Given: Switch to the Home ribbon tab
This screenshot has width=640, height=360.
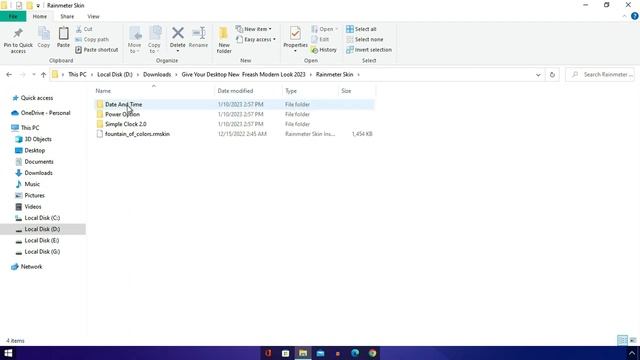Looking at the screenshot, I should (x=40, y=17).
